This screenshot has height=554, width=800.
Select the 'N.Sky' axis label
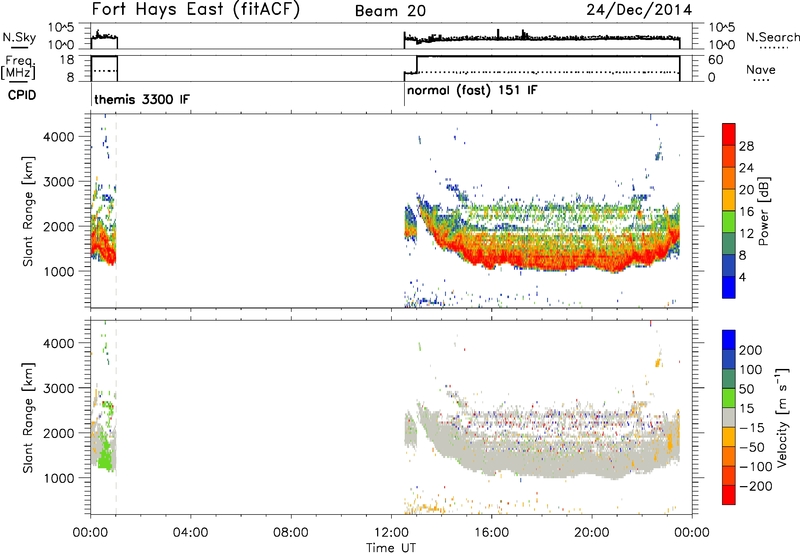tap(19, 37)
